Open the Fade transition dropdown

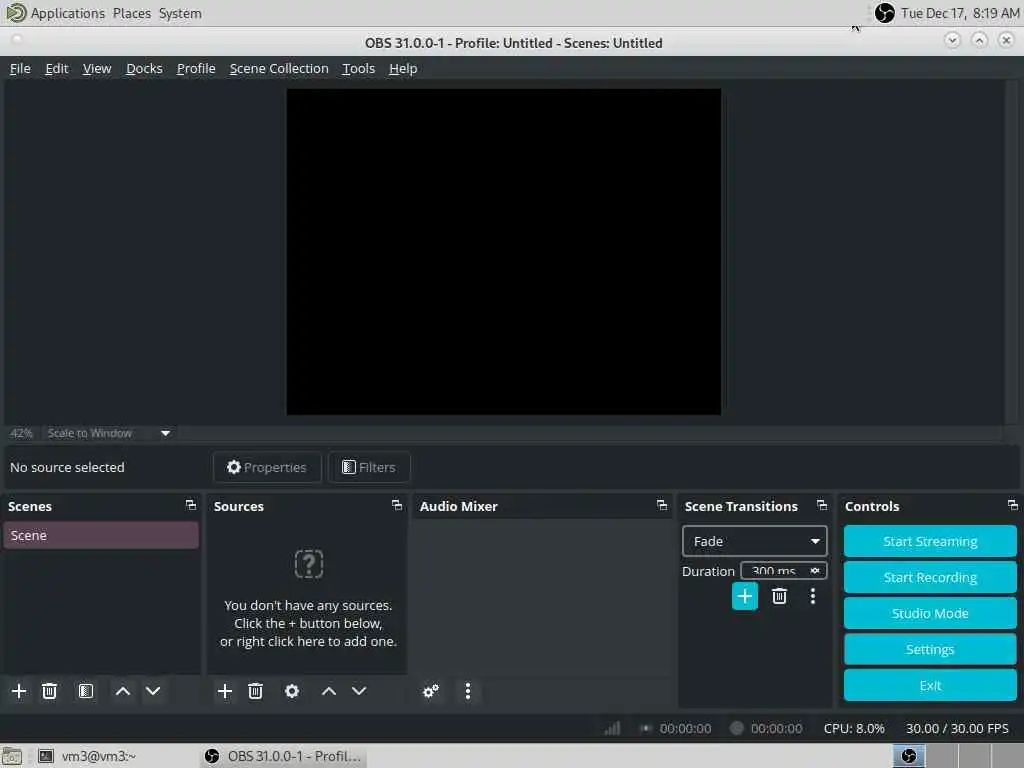tap(754, 541)
